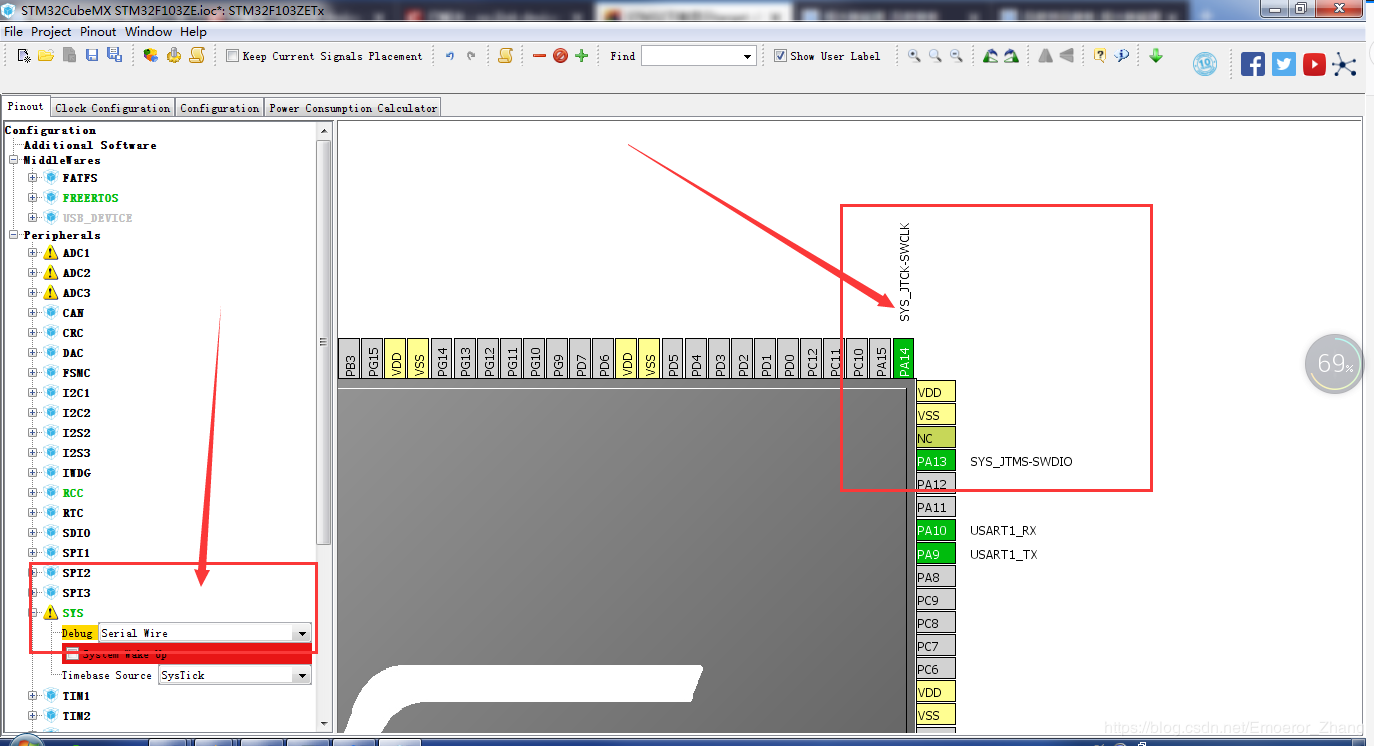1374x746 pixels.
Task: Click the green download updates arrow
Action: pyautogui.click(x=1156, y=56)
